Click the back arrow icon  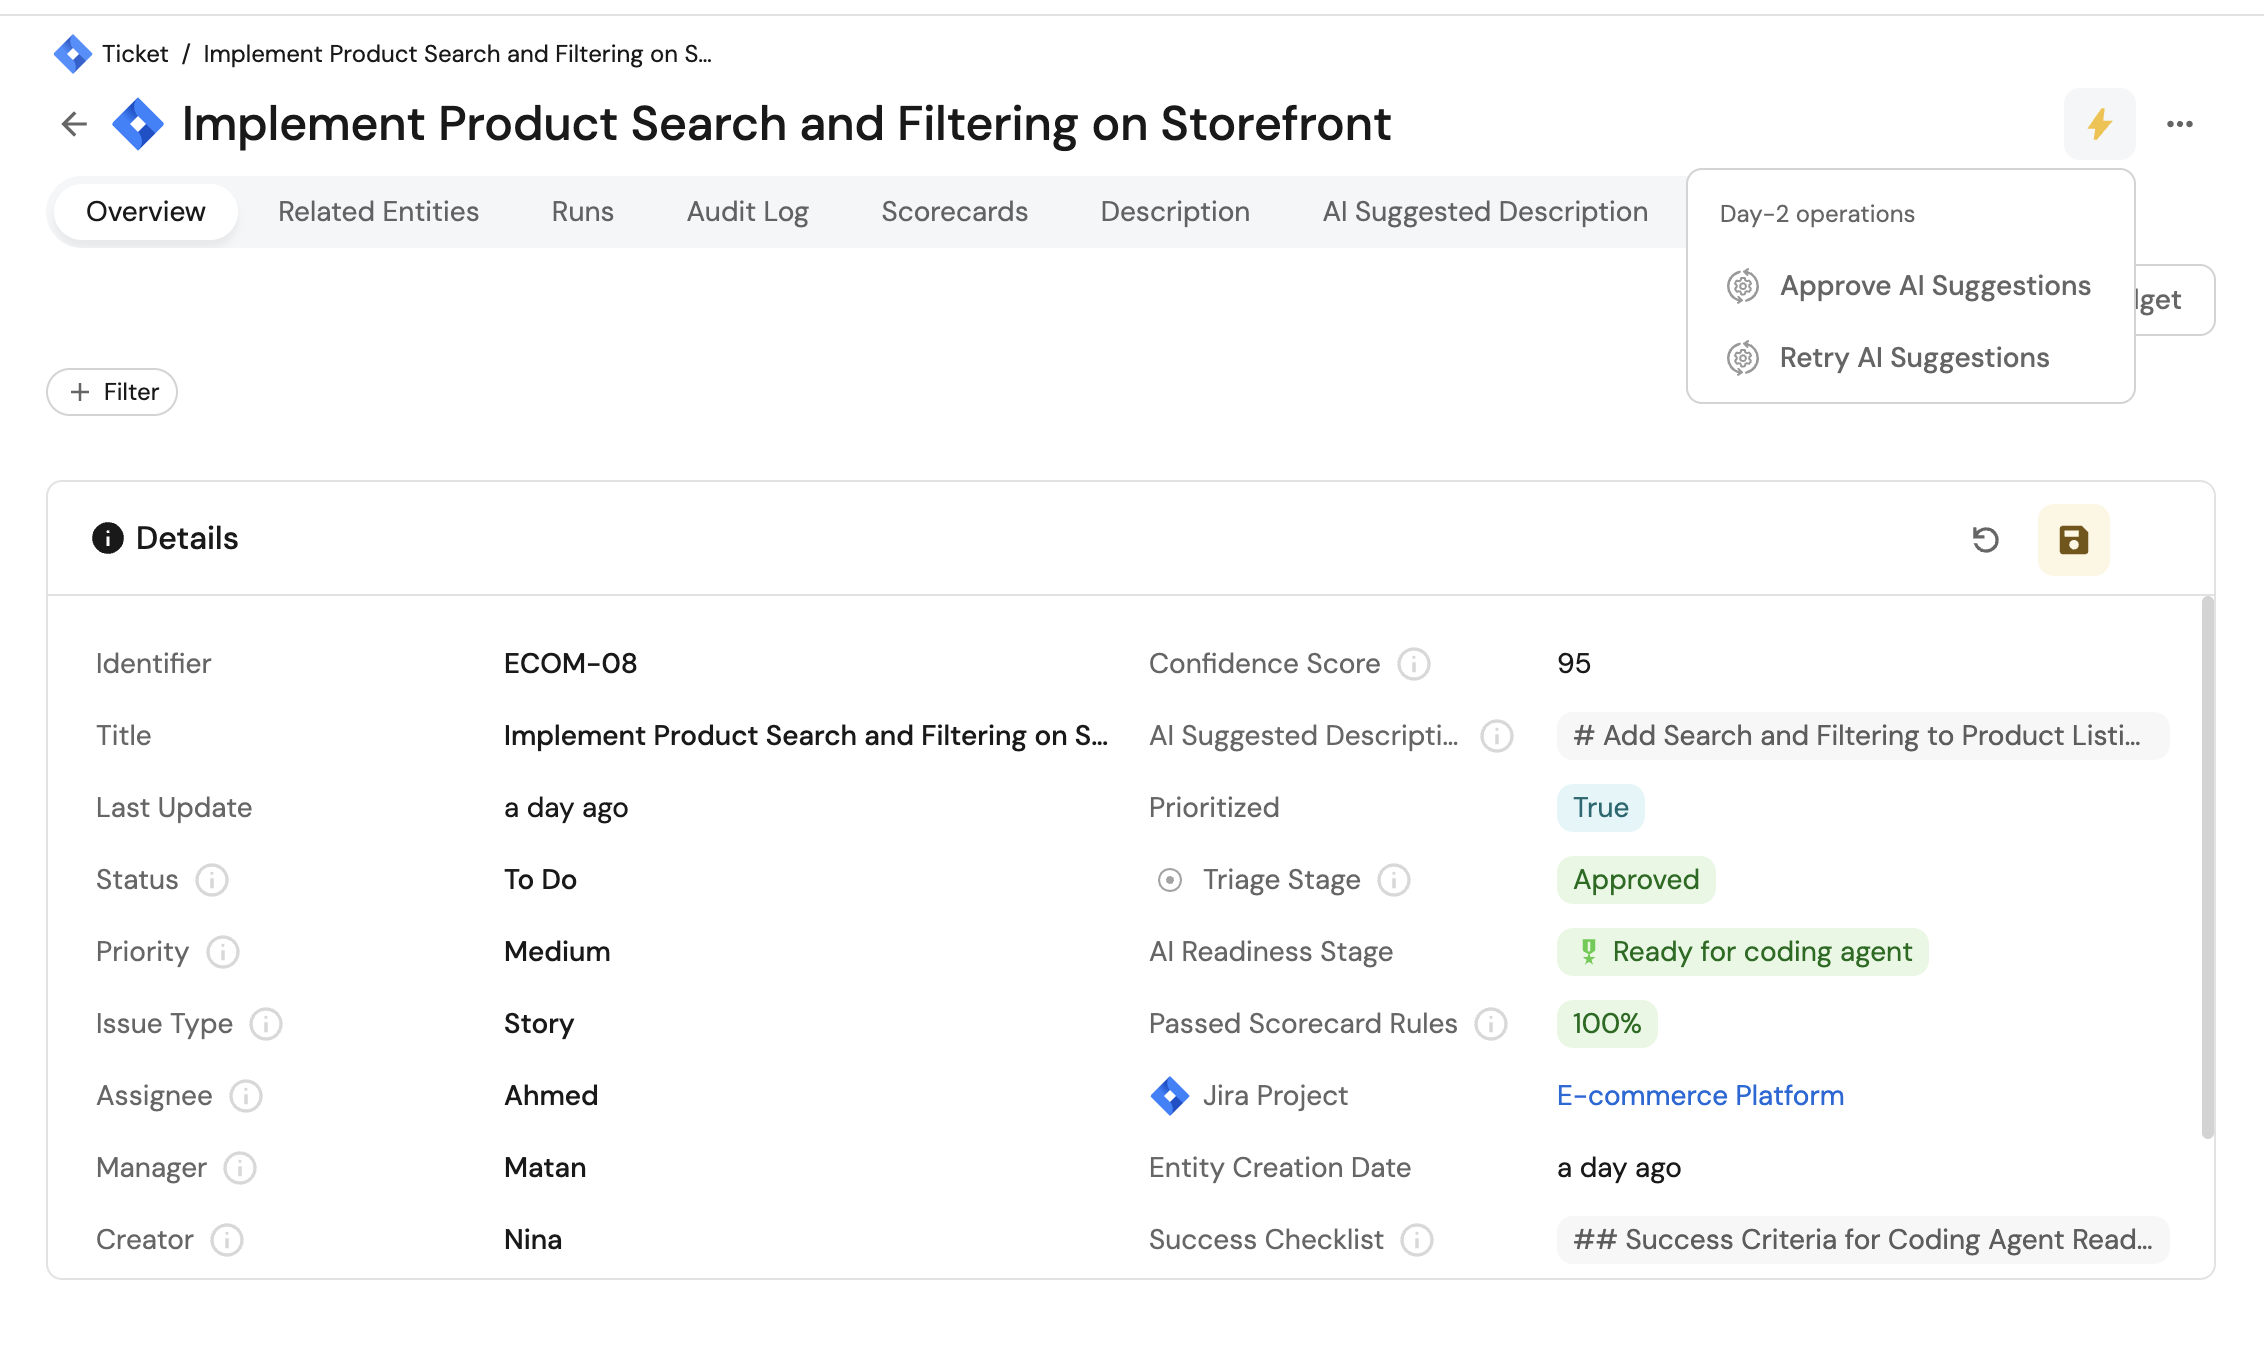click(x=74, y=124)
